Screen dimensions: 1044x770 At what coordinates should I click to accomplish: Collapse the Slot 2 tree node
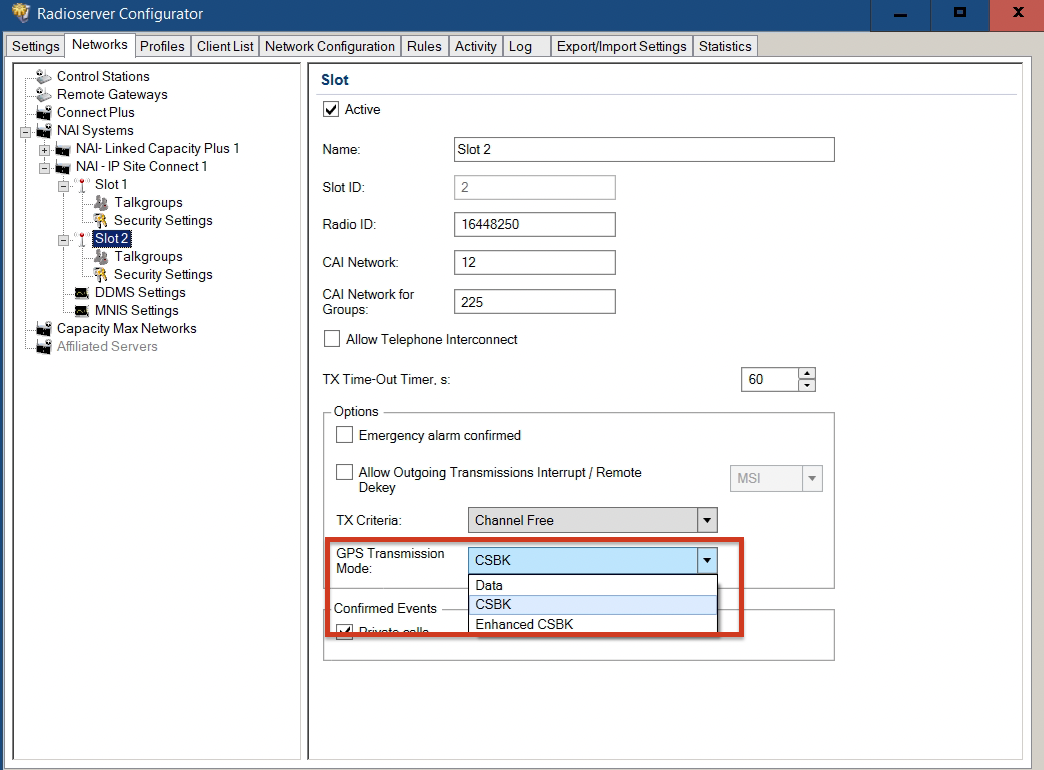pos(63,240)
